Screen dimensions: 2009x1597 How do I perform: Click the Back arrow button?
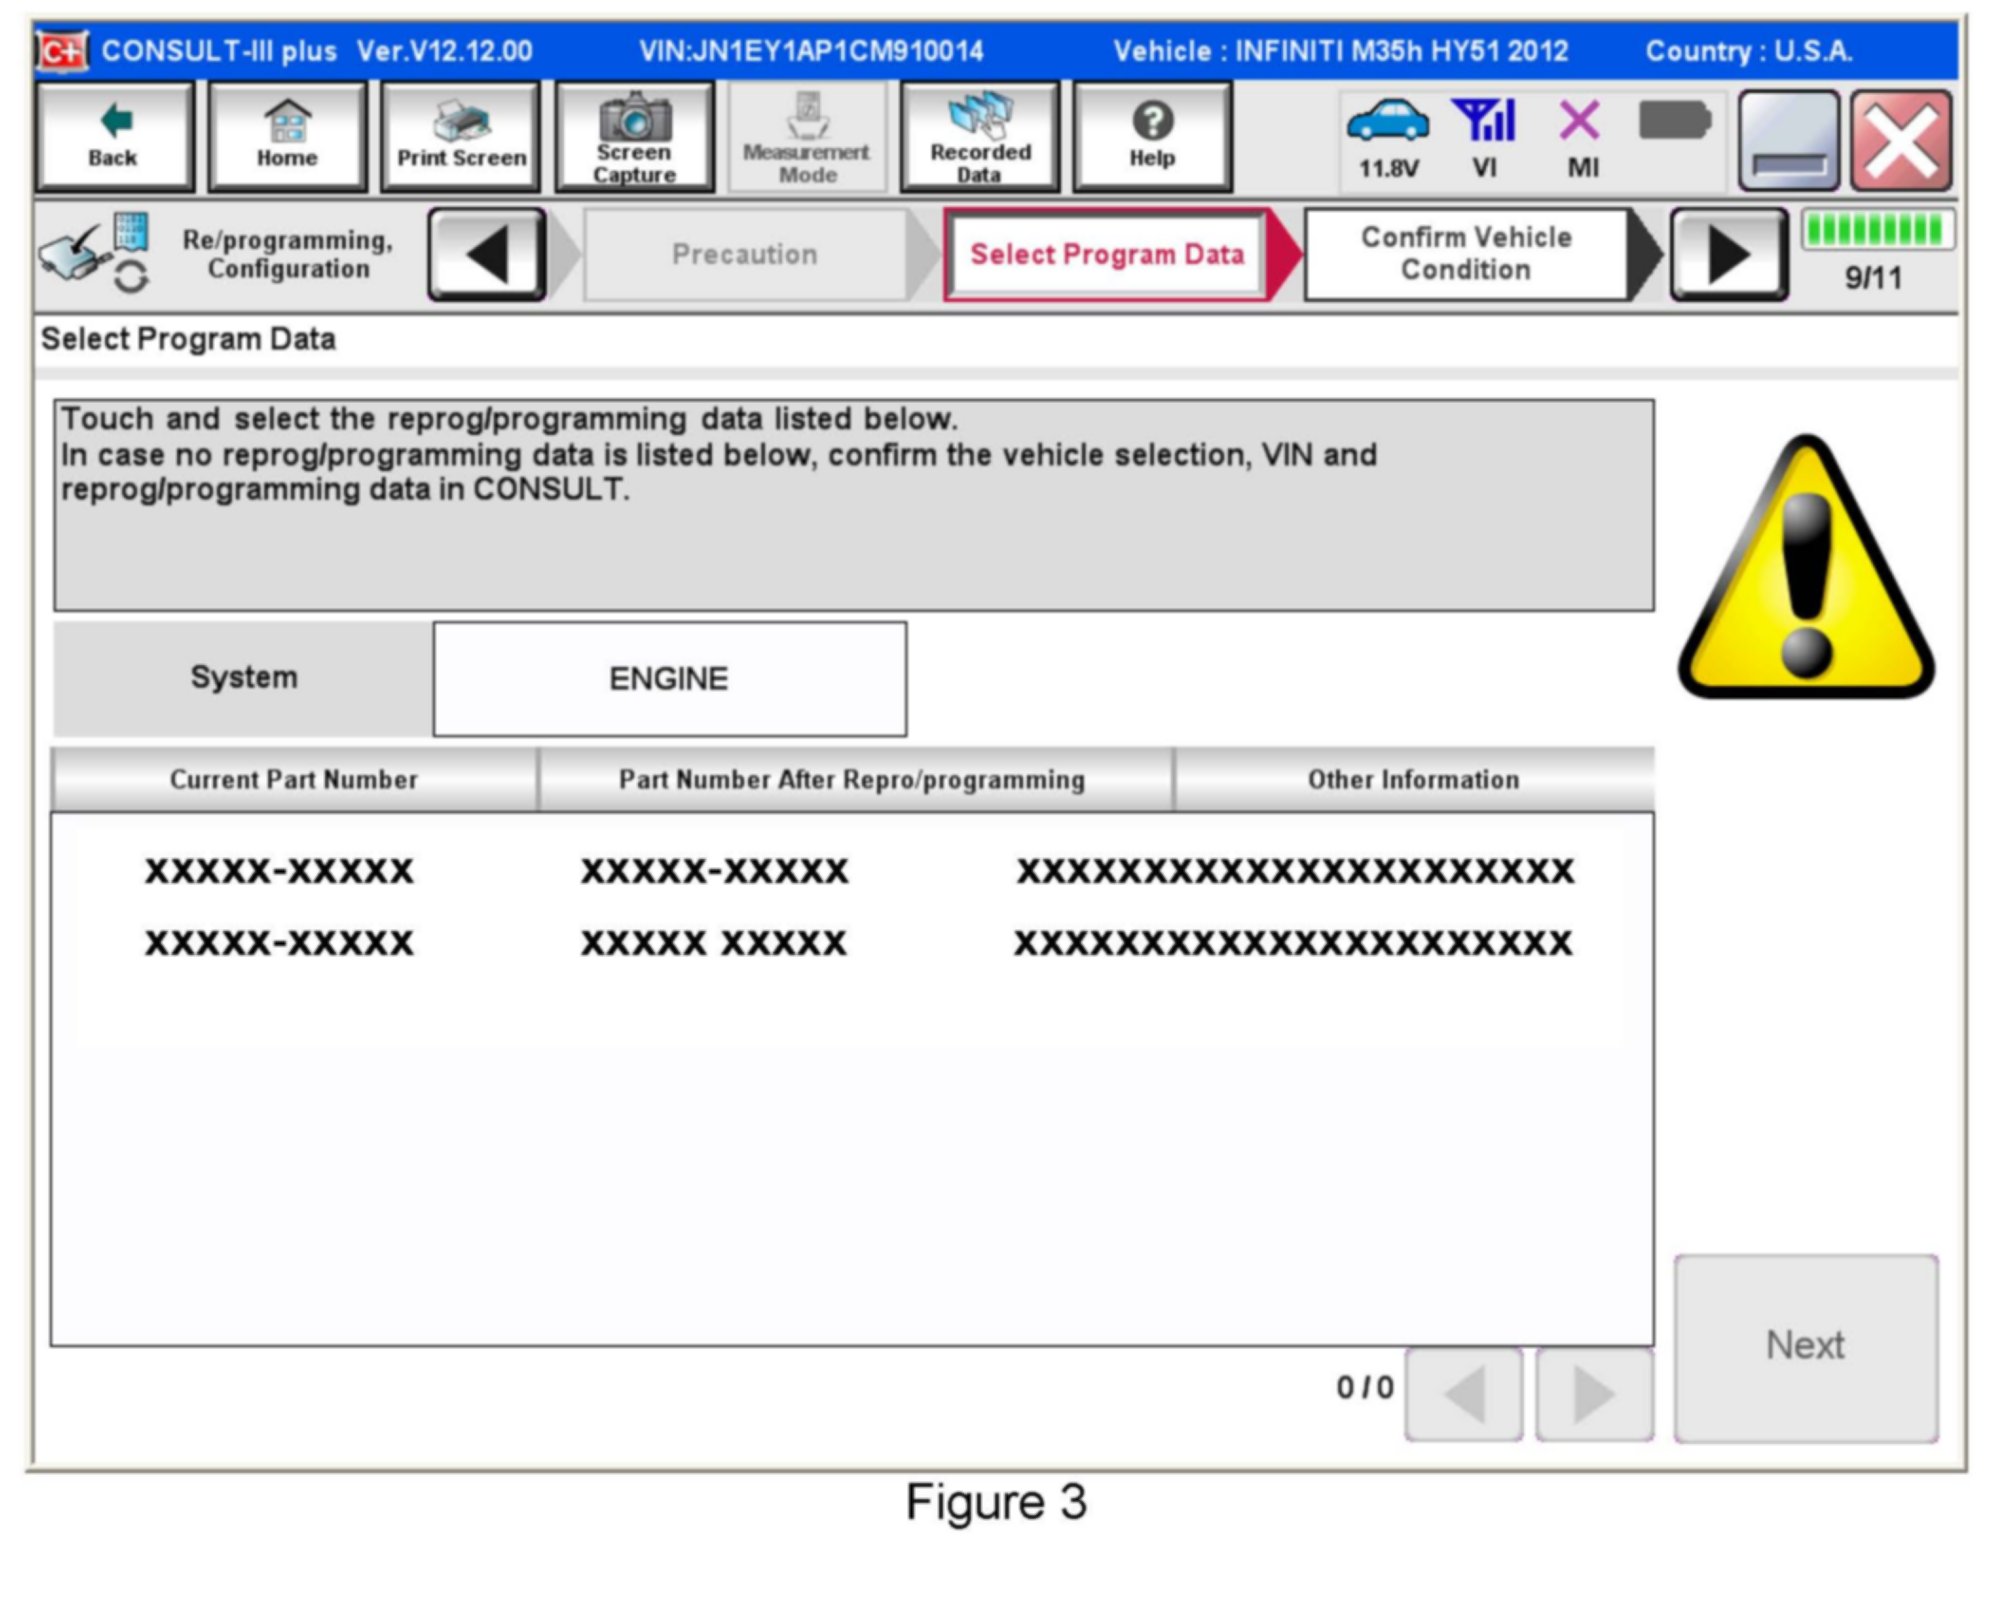point(114,136)
